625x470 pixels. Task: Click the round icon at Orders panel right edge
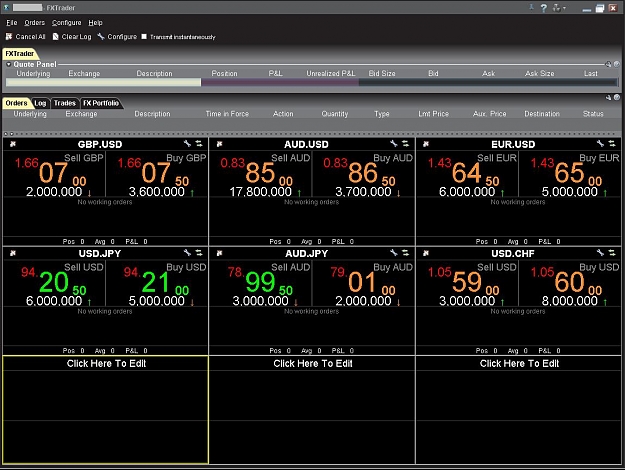pyautogui.click(x=617, y=97)
